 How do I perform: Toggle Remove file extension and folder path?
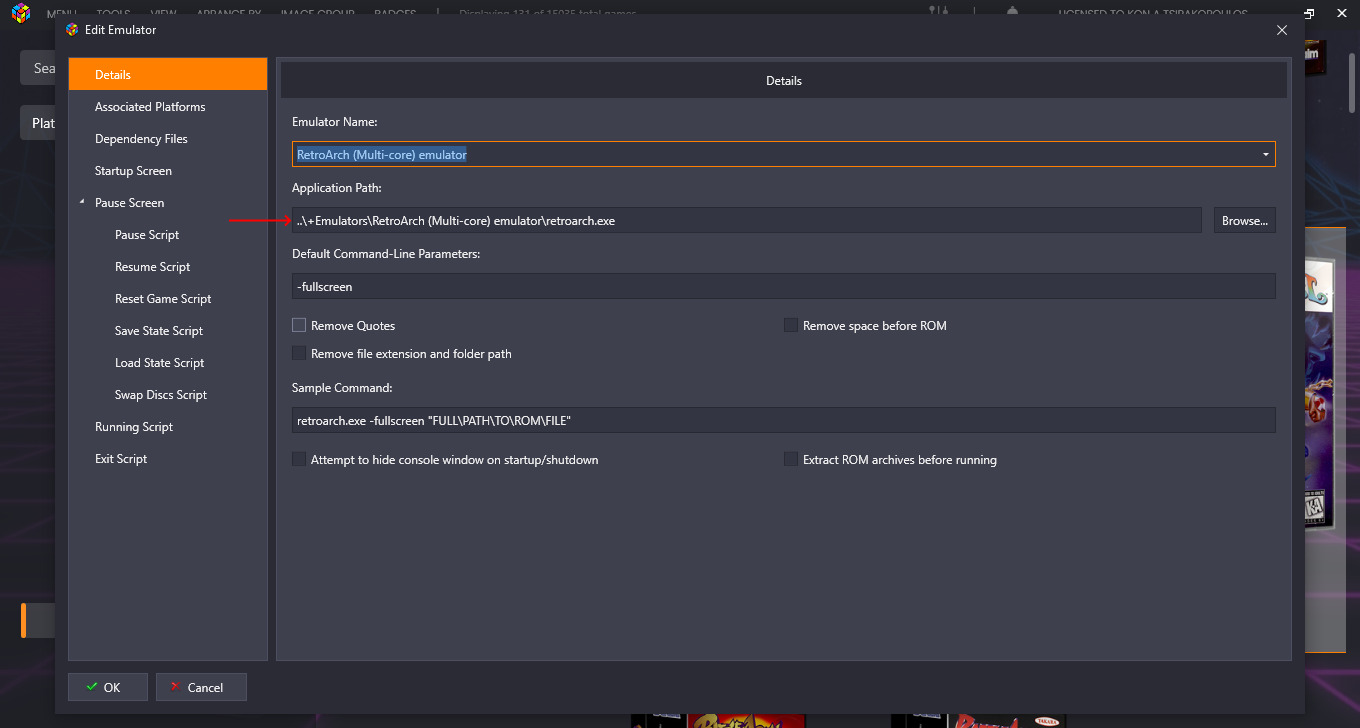click(x=299, y=353)
